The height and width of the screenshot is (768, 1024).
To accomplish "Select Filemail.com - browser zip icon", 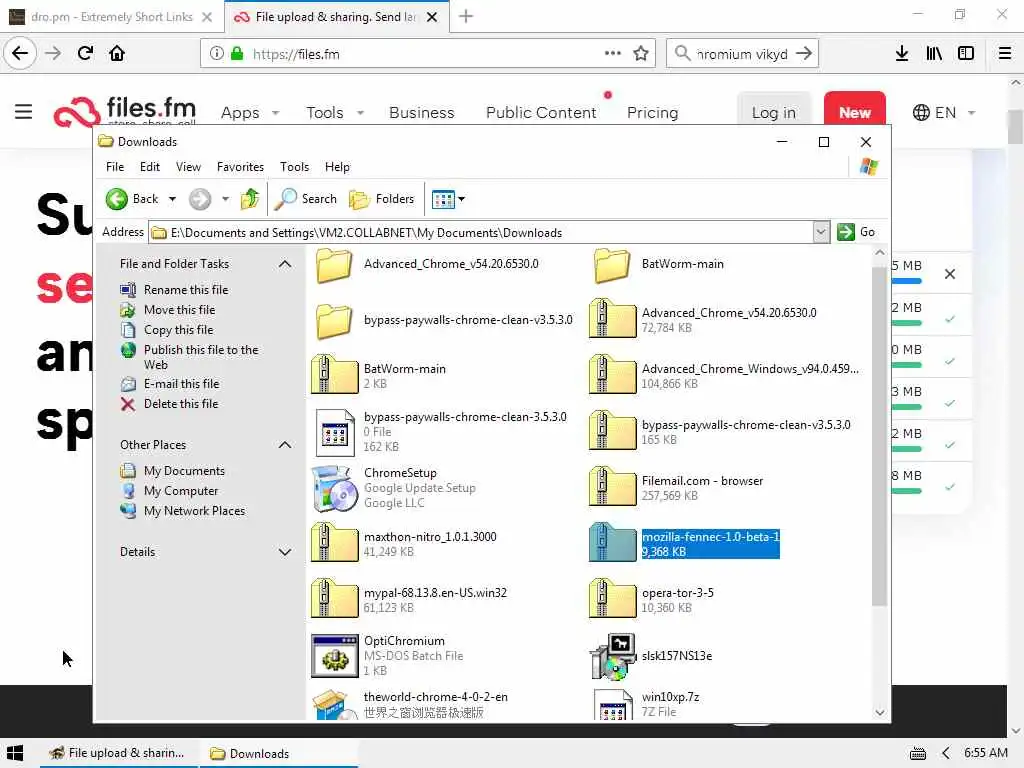I will click(x=612, y=487).
